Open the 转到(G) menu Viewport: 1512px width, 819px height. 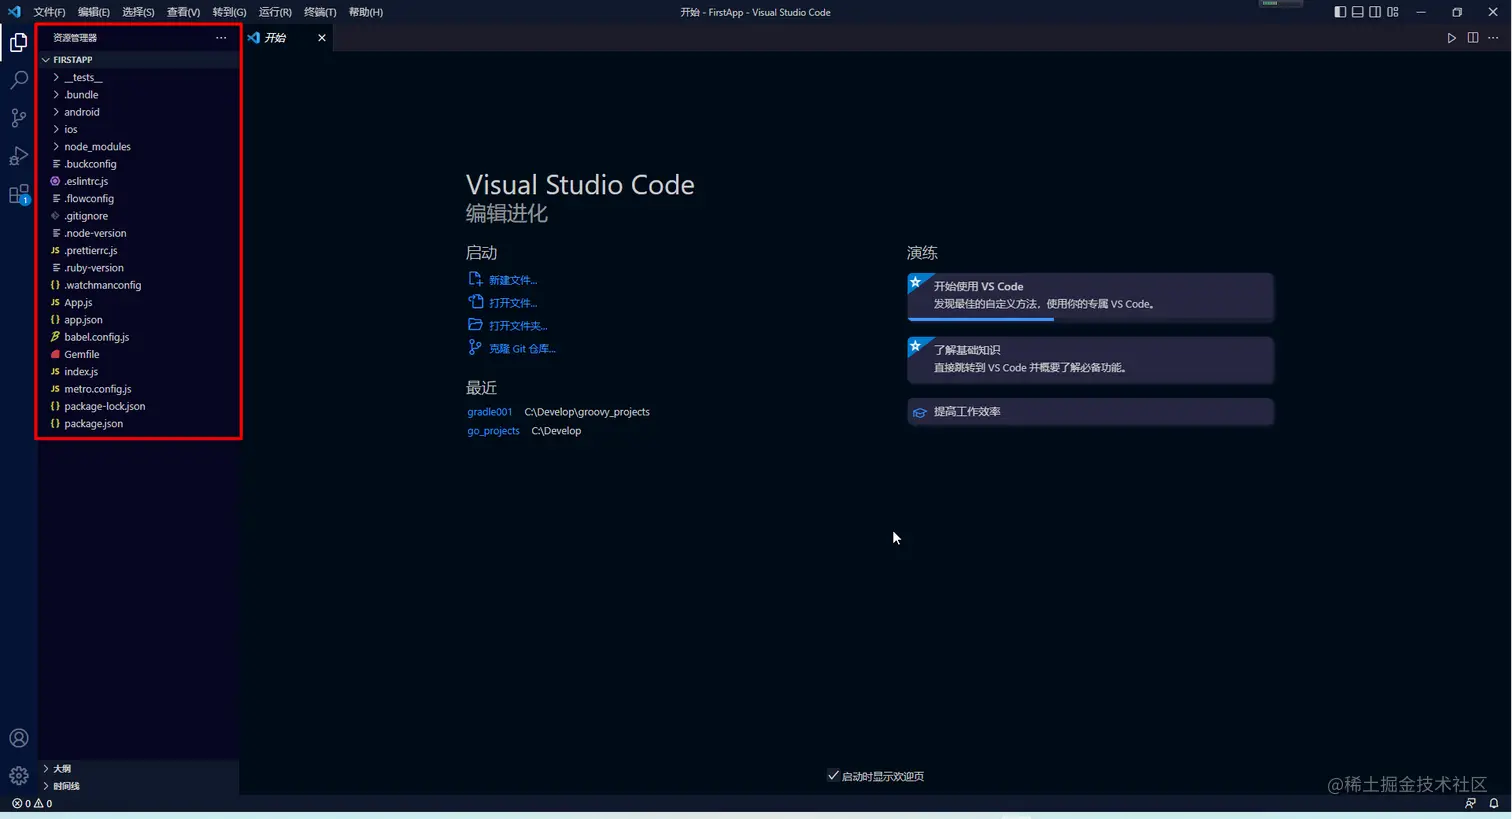tap(229, 12)
